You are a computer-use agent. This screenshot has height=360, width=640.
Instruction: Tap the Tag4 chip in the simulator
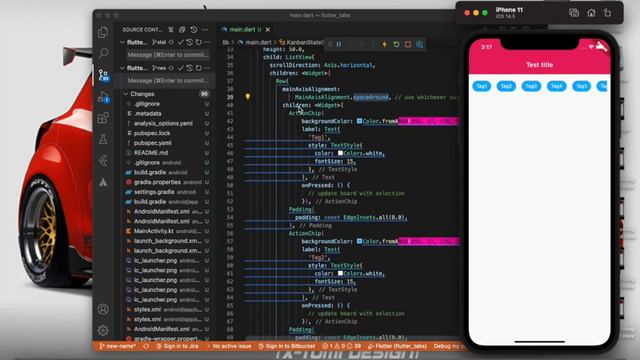point(556,86)
